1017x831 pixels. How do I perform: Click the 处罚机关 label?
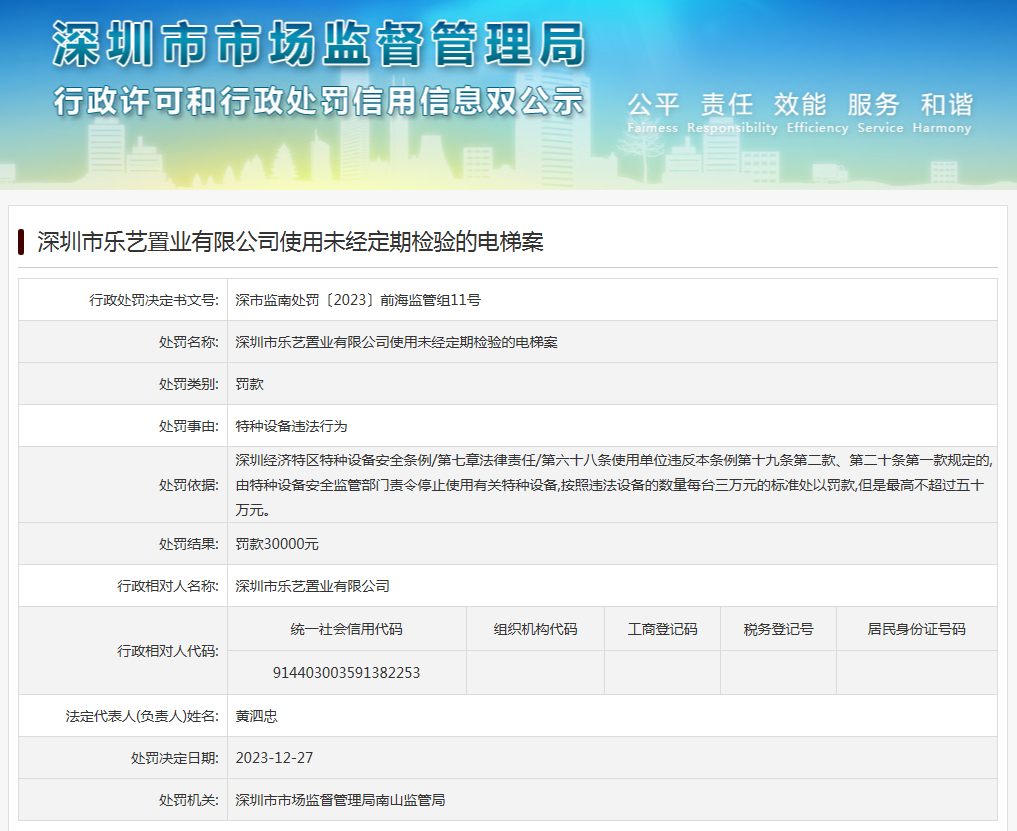click(x=189, y=800)
